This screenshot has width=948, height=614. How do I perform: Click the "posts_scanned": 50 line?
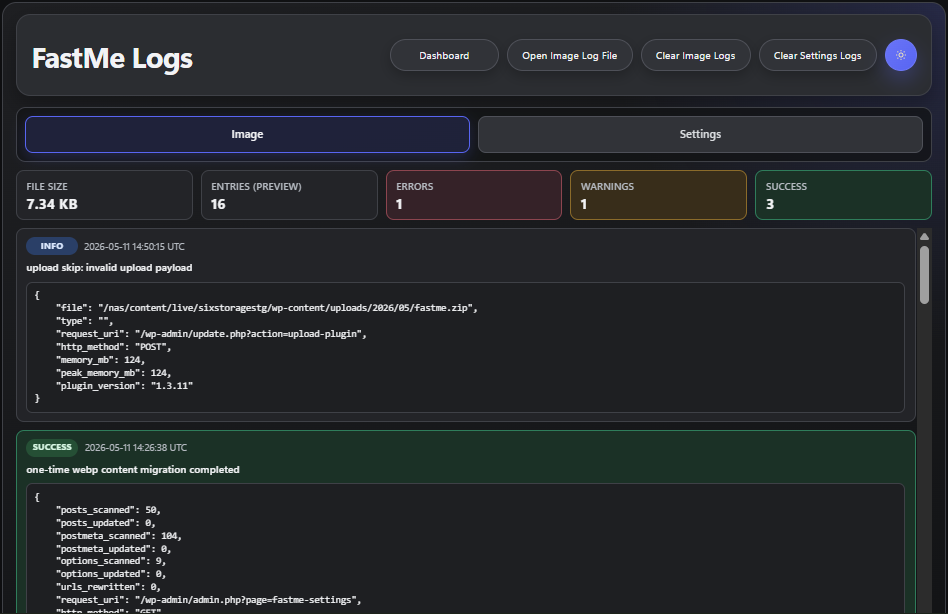coord(108,510)
